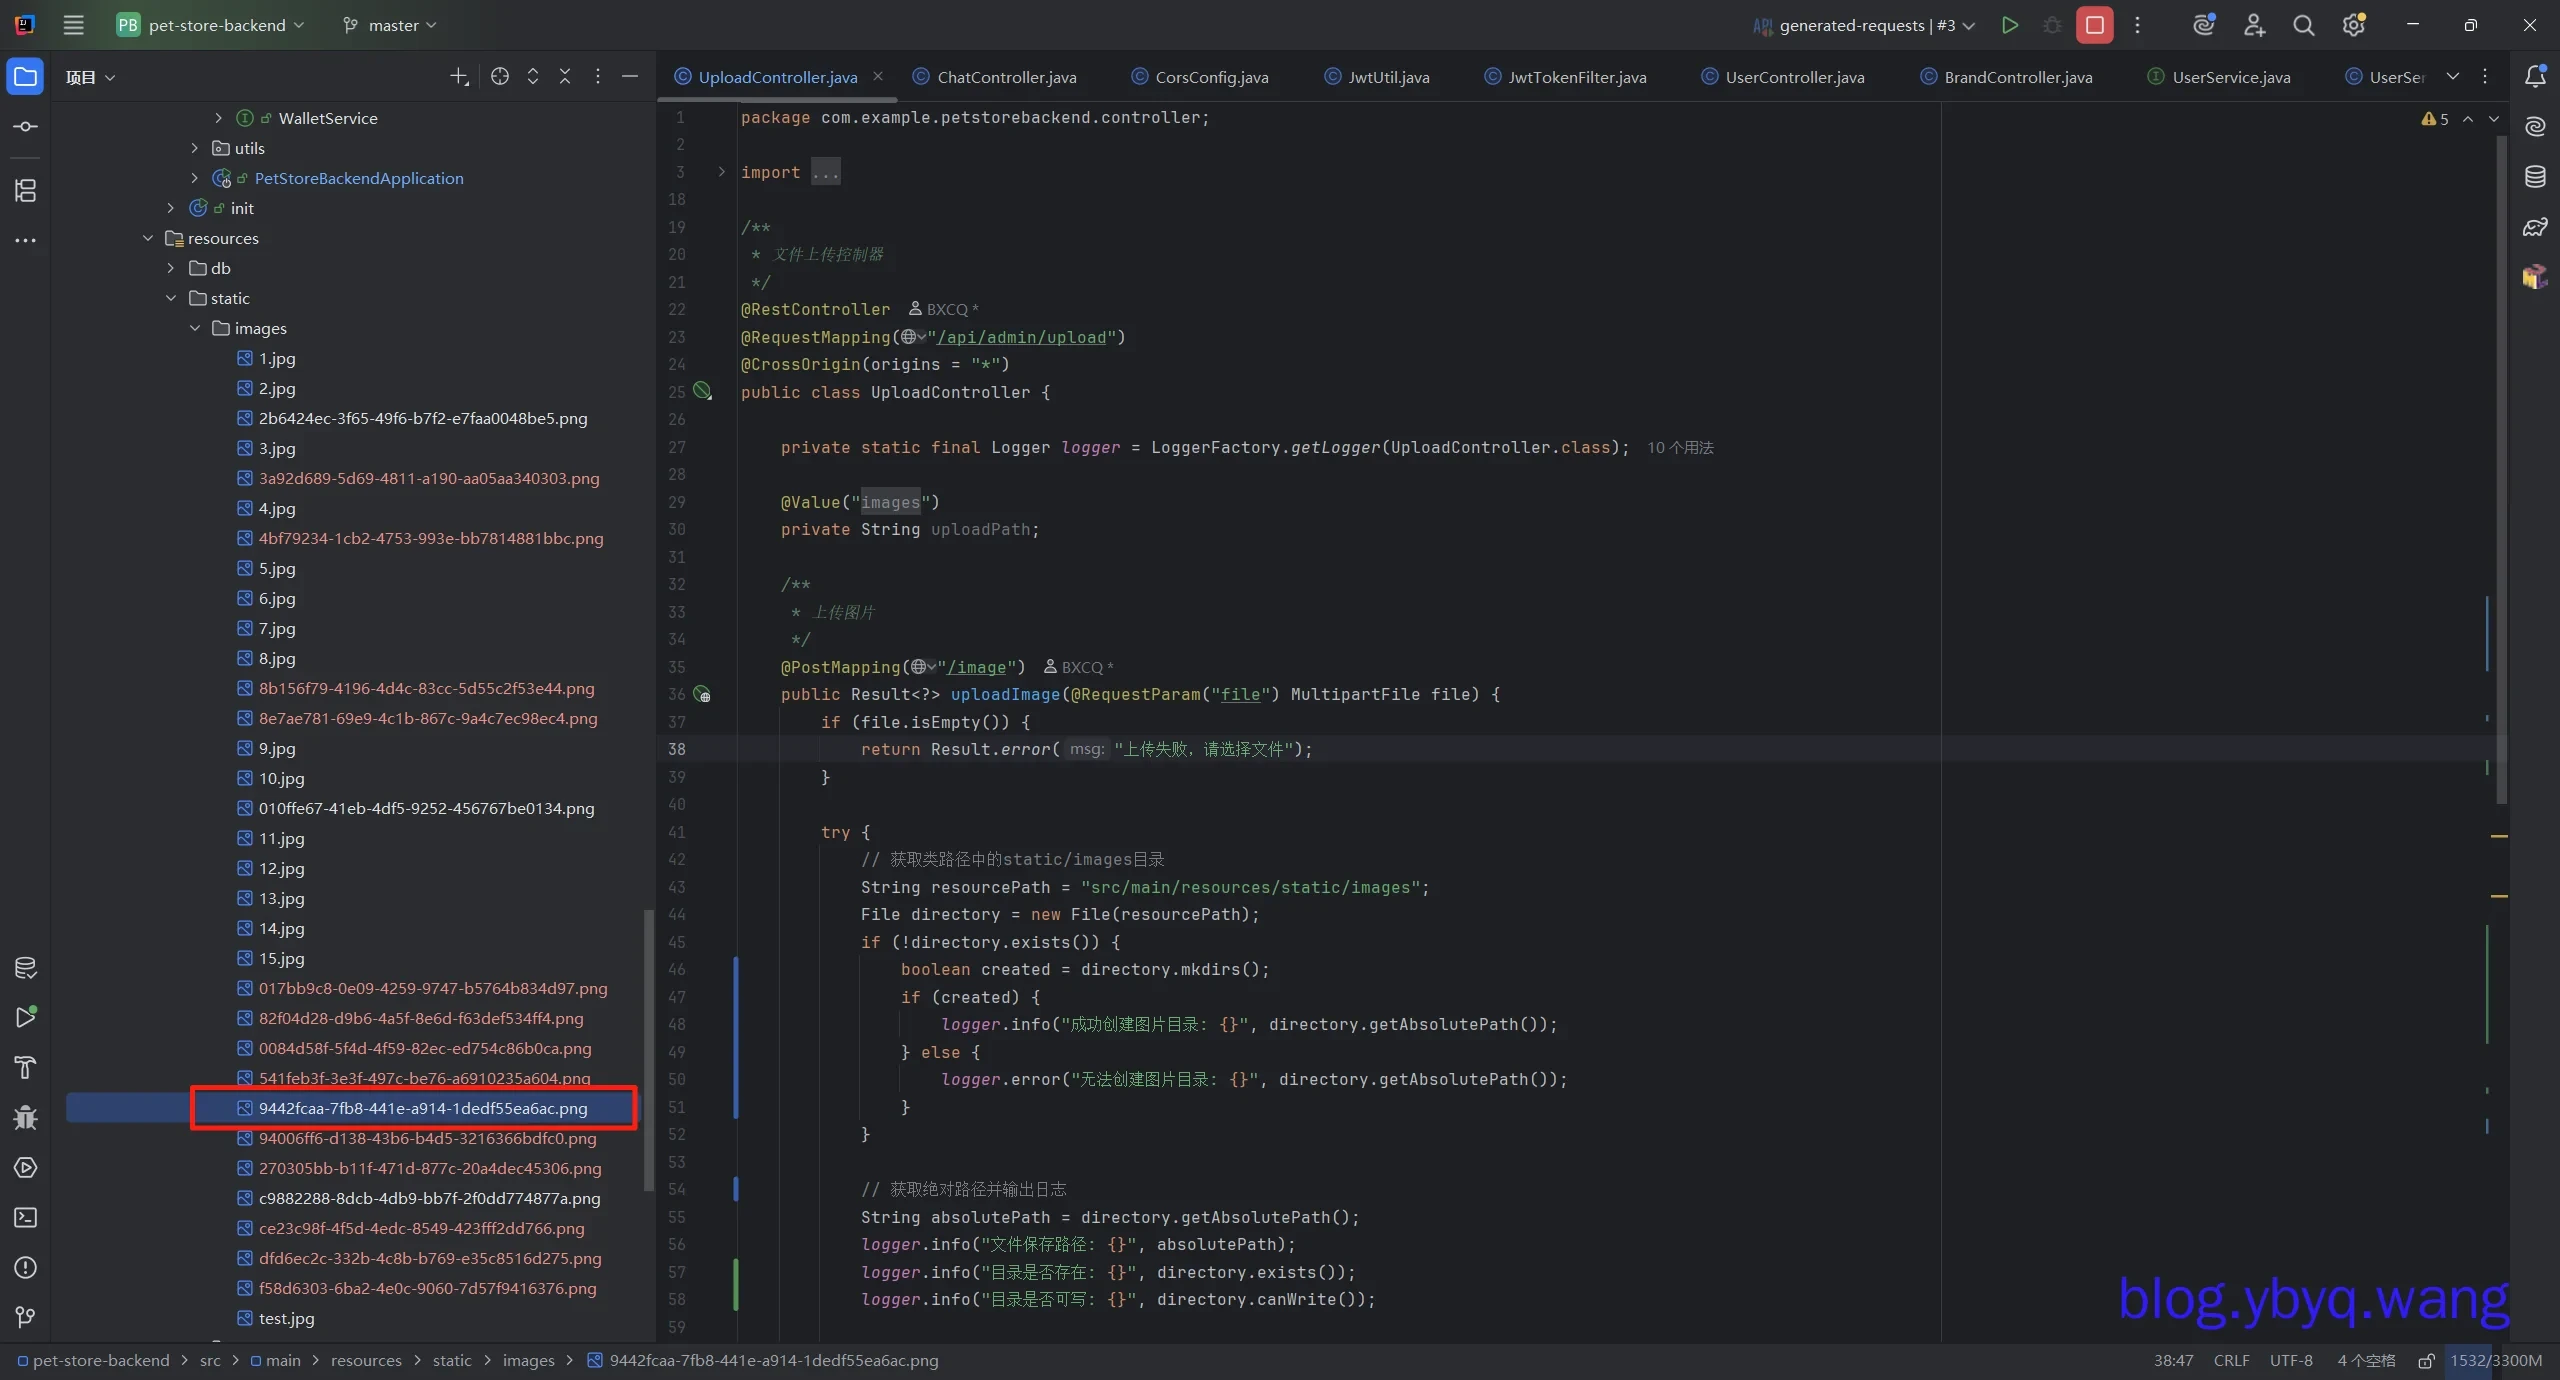The width and height of the screenshot is (2560, 1380).
Task: Open the main hamburger menu
Action: 73,25
